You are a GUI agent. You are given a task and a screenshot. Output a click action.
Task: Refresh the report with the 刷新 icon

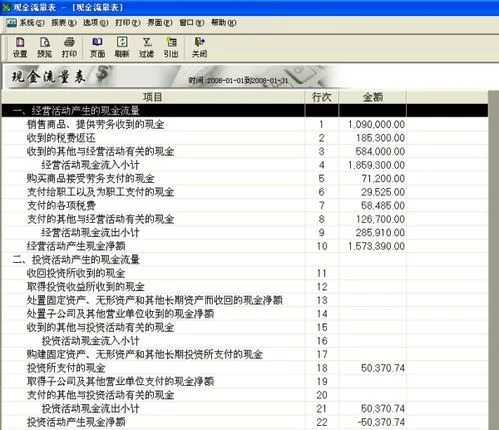pos(122,47)
